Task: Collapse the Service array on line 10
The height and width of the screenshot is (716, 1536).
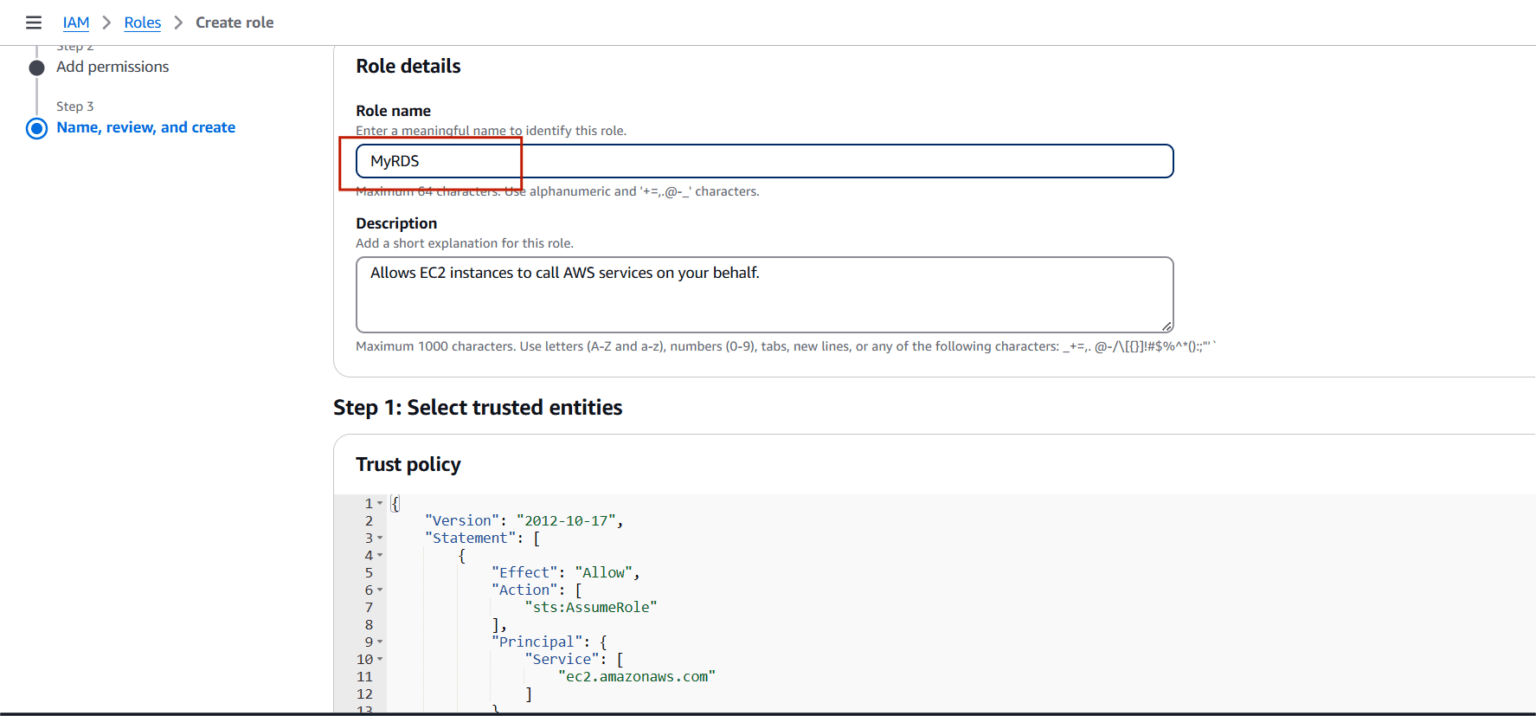Action: pyautogui.click(x=378, y=658)
